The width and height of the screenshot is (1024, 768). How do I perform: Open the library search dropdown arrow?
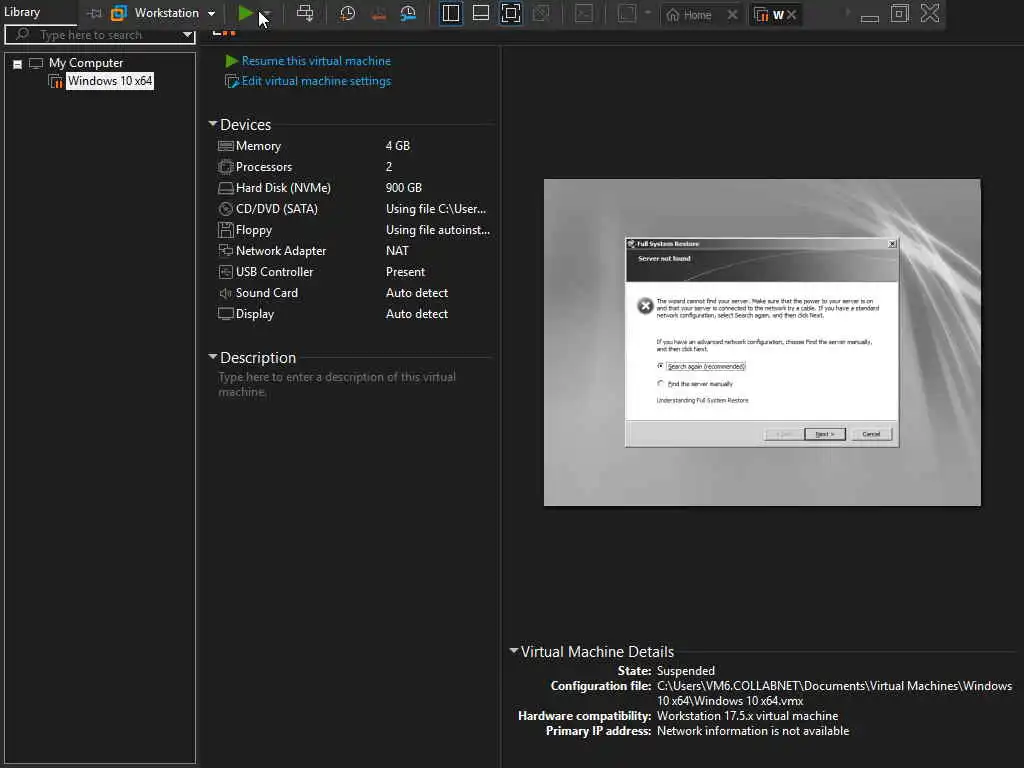pos(187,35)
